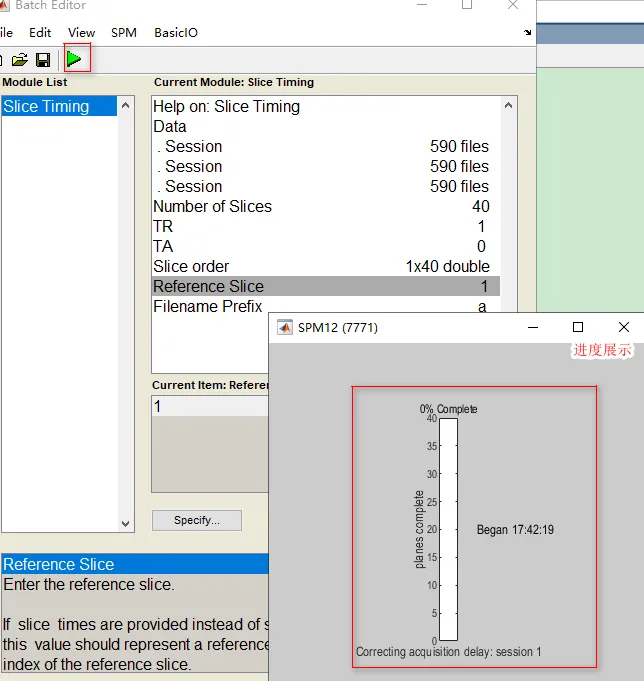
Task: Open the BasicIO menu
Action: 176,33
